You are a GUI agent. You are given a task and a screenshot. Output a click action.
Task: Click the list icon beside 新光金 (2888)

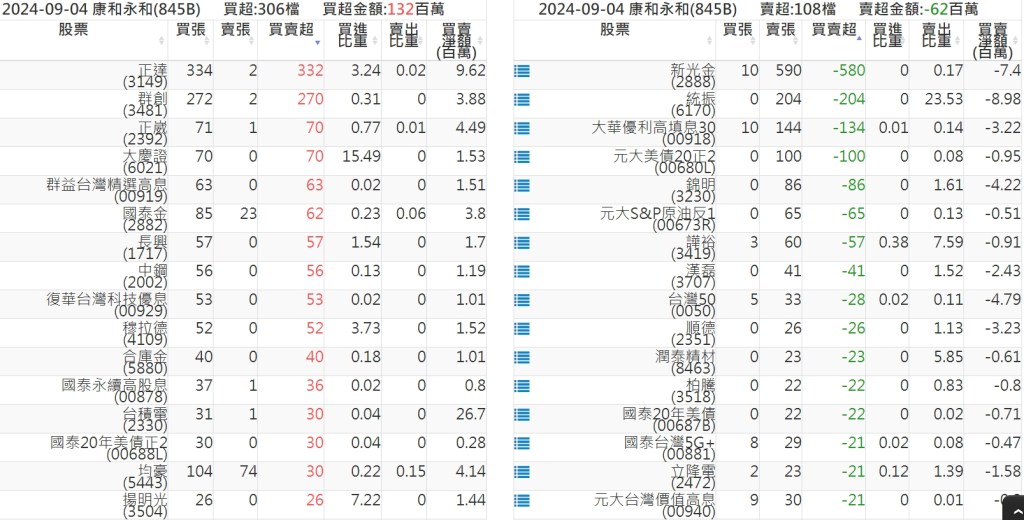pos(521,71)
